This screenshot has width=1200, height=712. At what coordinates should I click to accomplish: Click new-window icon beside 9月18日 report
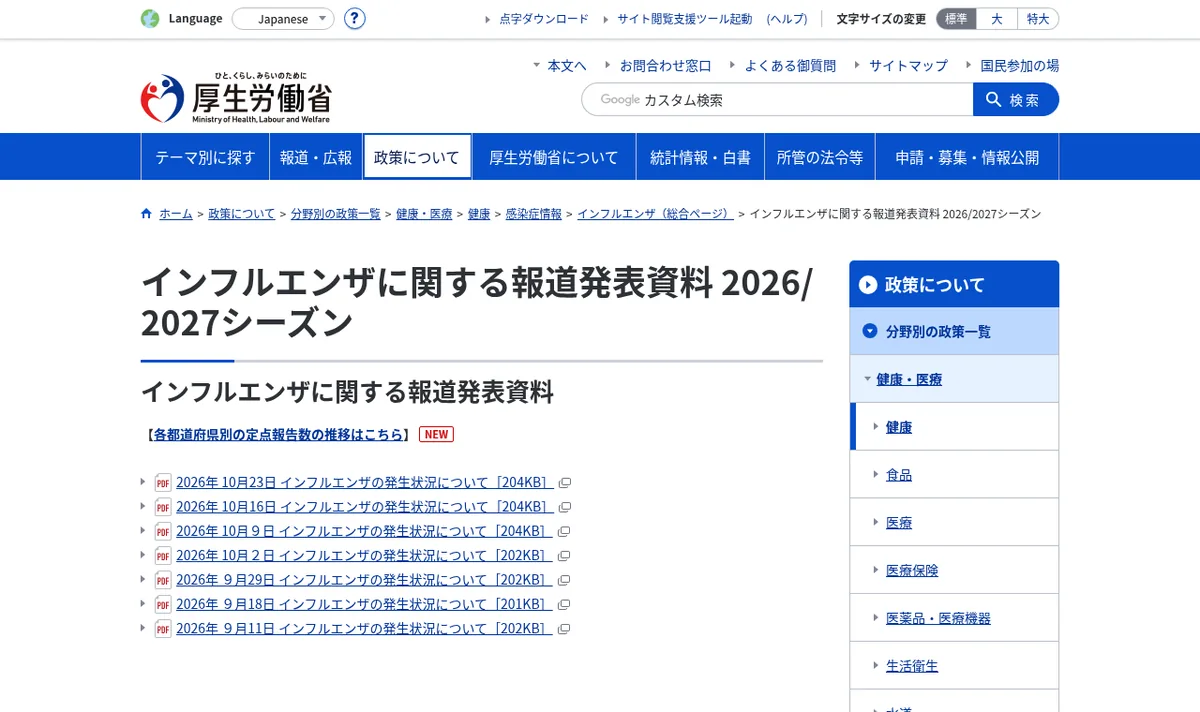[x=564, y=605]
